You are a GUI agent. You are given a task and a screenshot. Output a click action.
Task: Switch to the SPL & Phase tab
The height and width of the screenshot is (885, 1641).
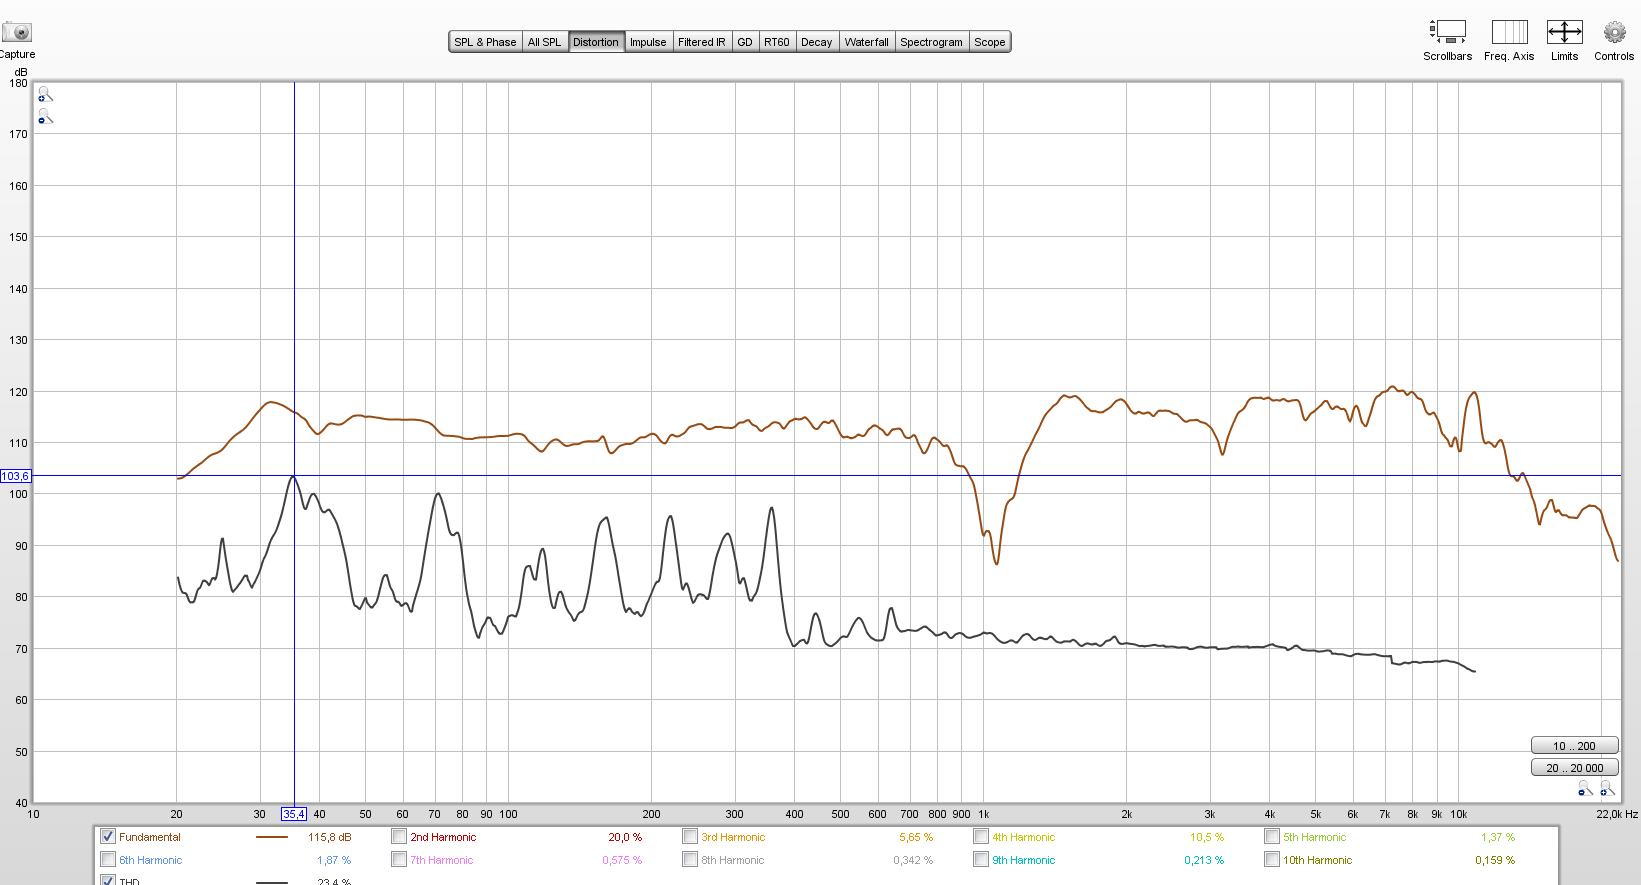coord(485,42)
